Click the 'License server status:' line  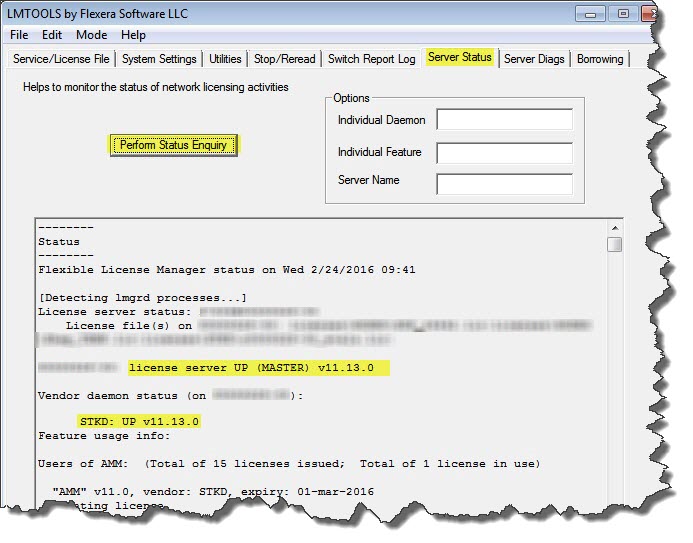coord(114,312)
